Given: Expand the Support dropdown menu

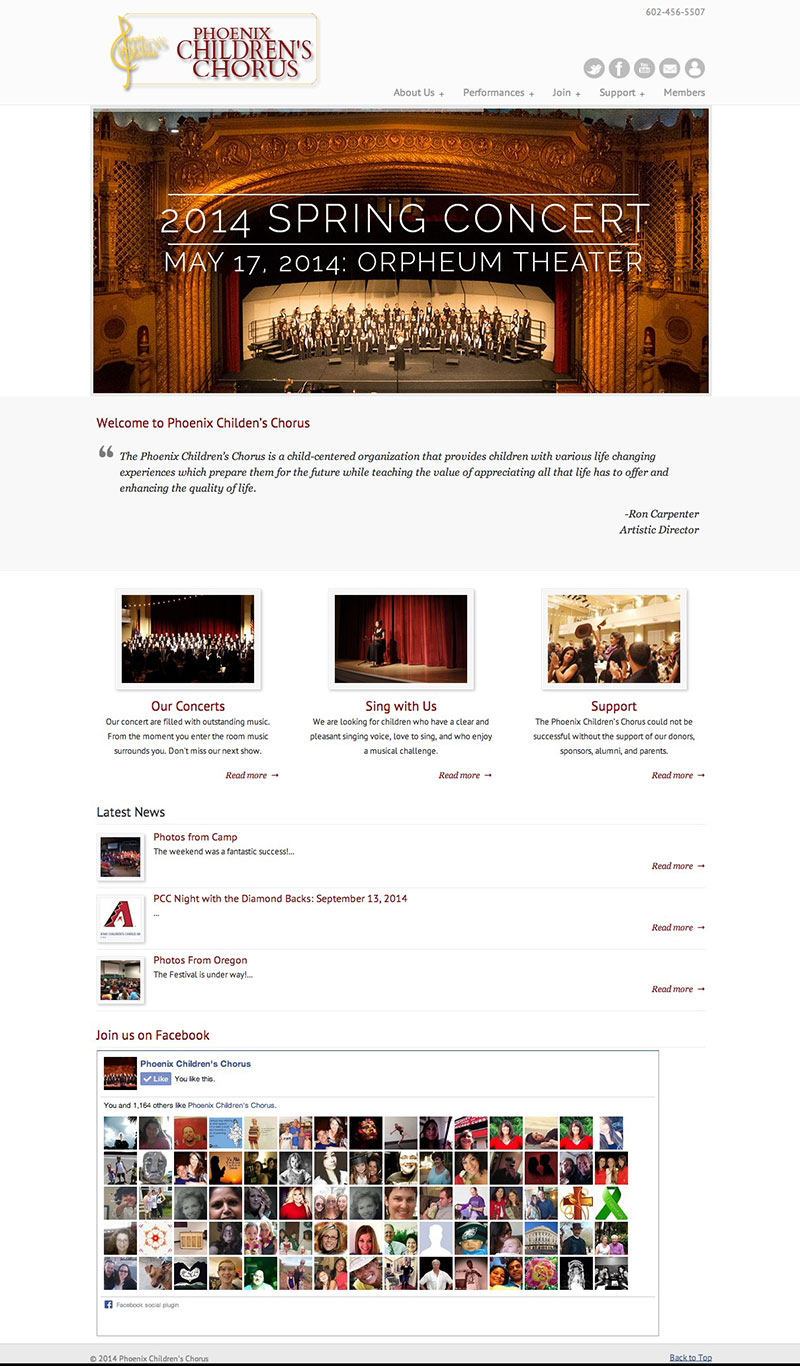Looking at the screenshot, I should click(622, 93).
